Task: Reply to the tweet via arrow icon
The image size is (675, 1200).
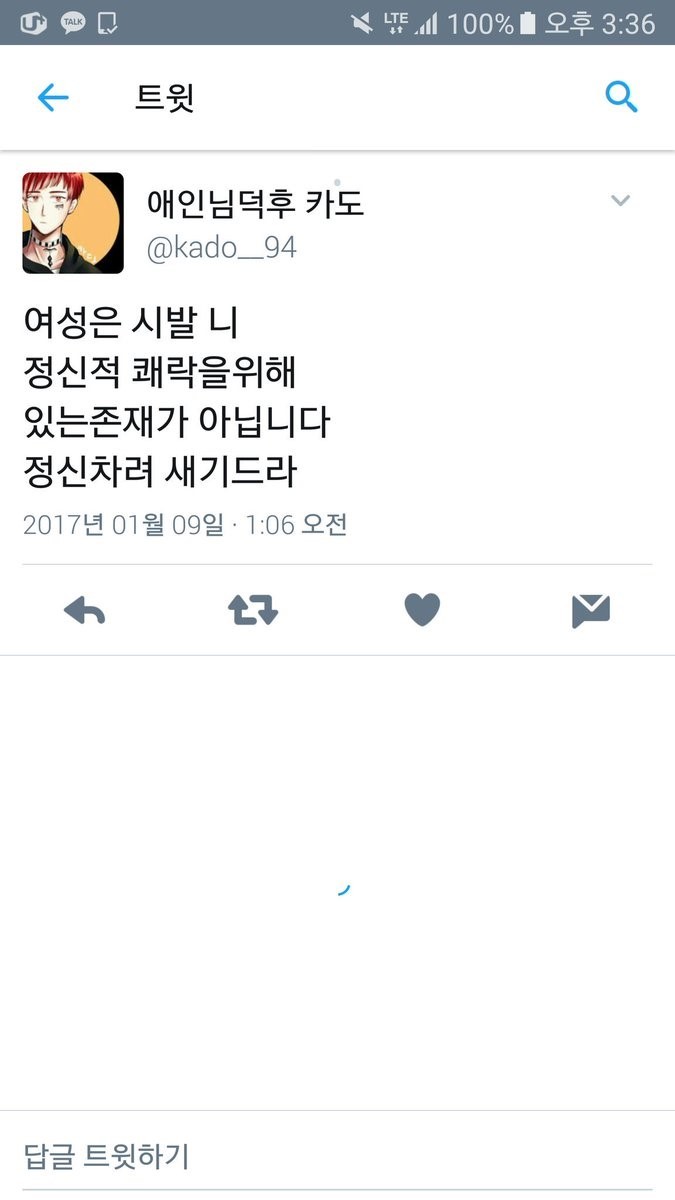Action: tap(85, 610)
